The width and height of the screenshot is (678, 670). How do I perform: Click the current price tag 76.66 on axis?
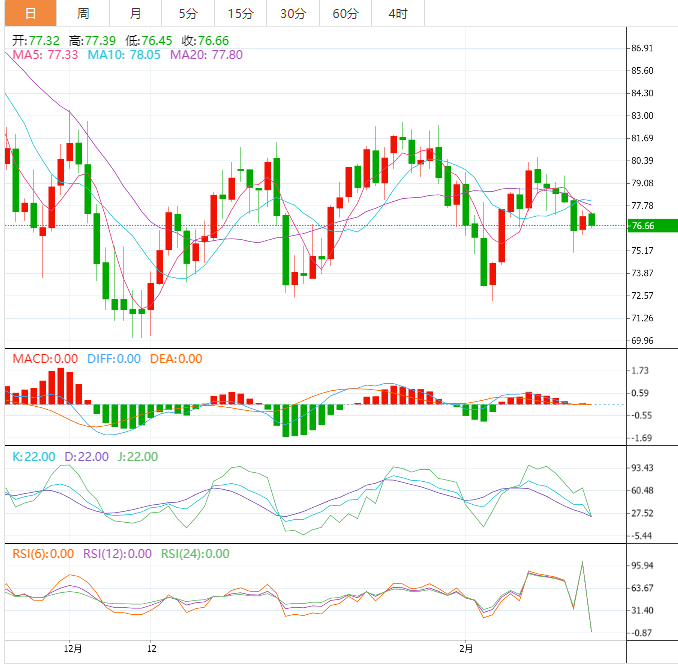tap(642, 227)
